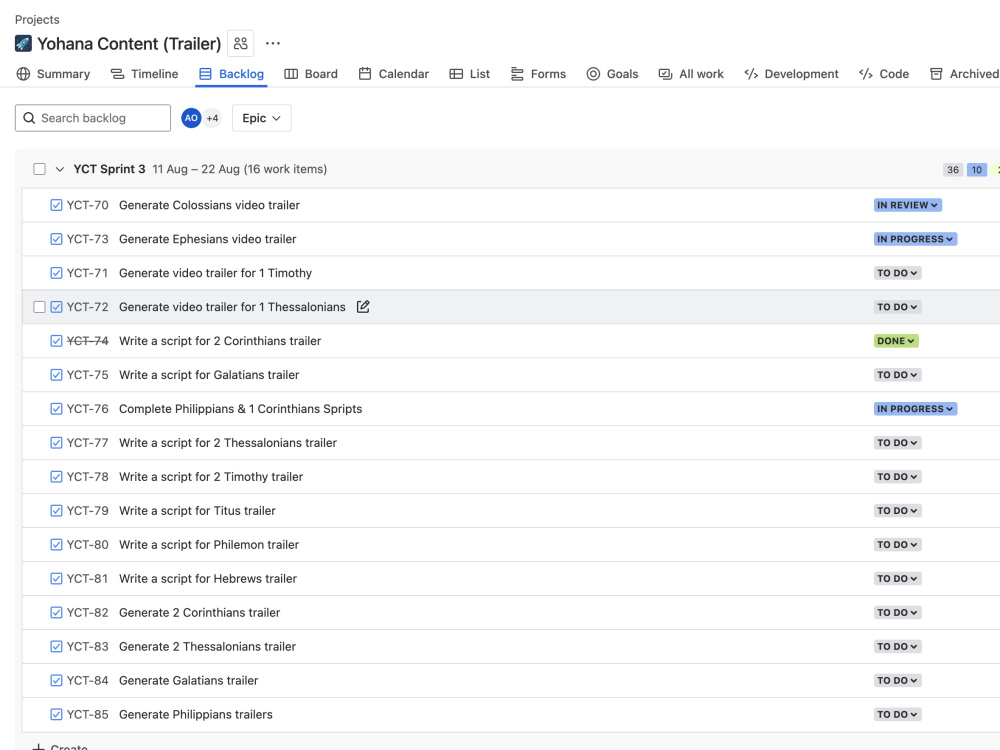
Task: Open the Epic filter dropdown
Action: pyautogui.click(x=261, y=118)
